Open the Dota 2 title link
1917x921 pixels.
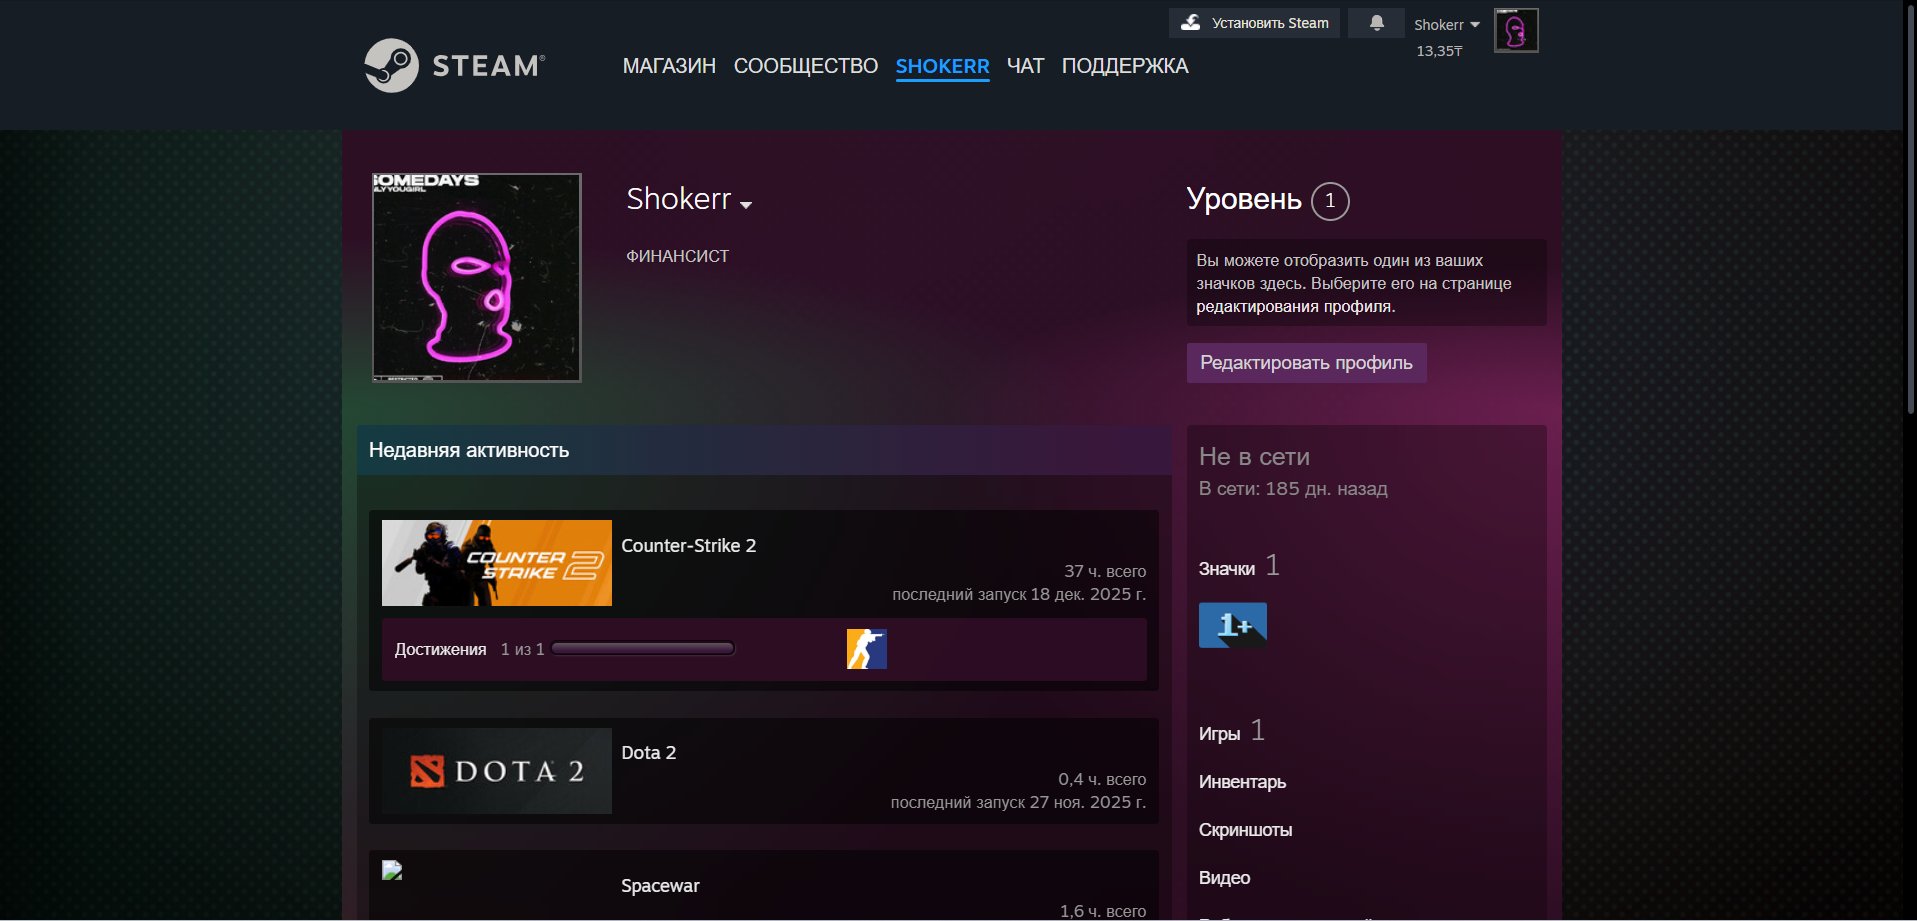[648, 753]
